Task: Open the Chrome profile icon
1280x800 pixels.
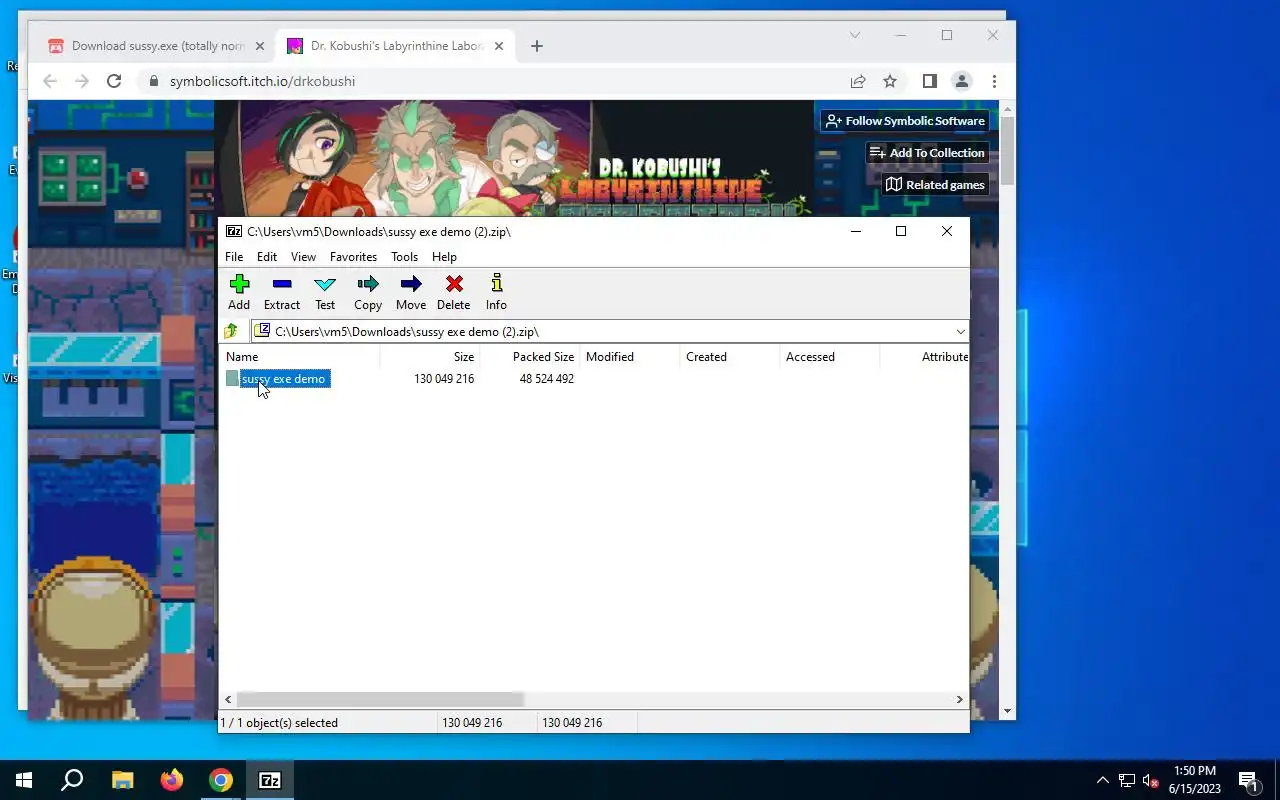Action: (x=962, y=81)
